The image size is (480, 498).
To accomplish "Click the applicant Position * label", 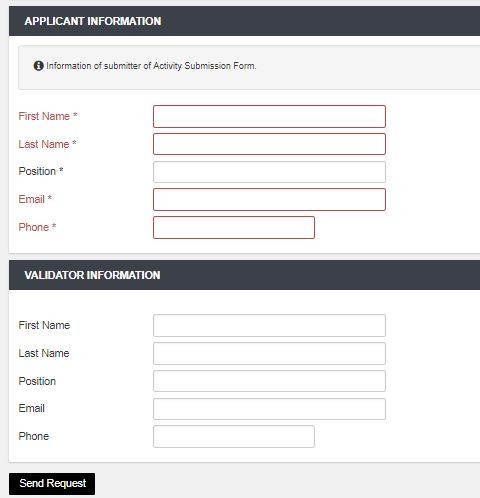I will [x=41, y=171].
